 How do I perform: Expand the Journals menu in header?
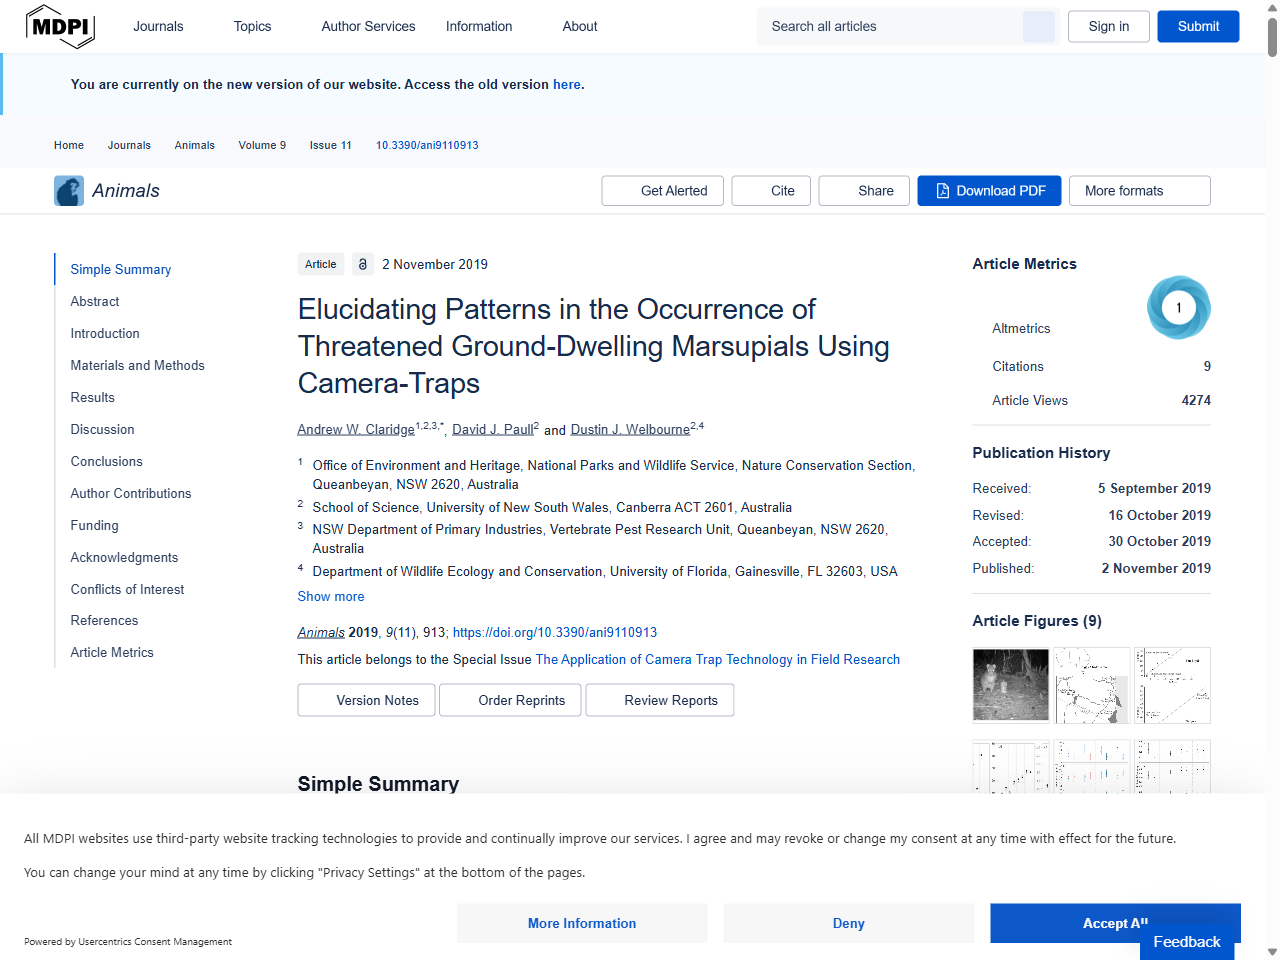tap(158, 27)
